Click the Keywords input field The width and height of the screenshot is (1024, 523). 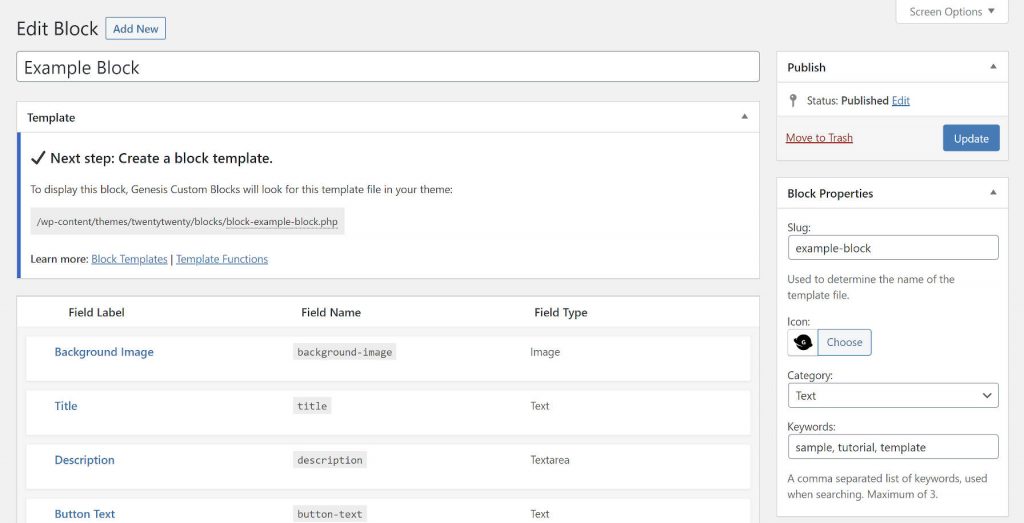coord(892,447)
